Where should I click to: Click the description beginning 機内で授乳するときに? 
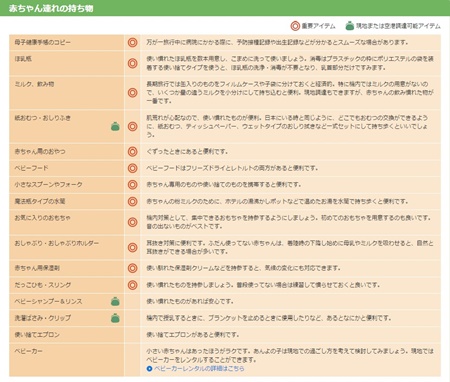tap(269, 318)
